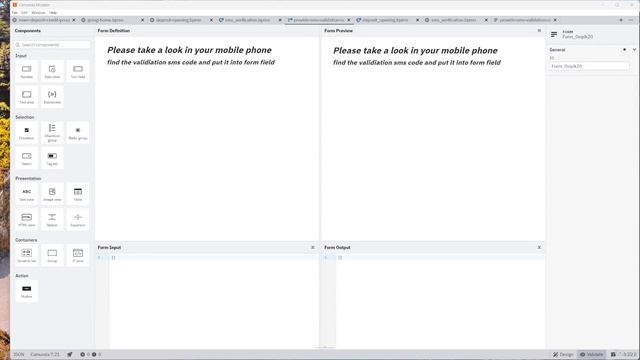Click the deploy rocket icon in status bar
The width and height of the screenshot is (640, 360).
pos(70,354)
